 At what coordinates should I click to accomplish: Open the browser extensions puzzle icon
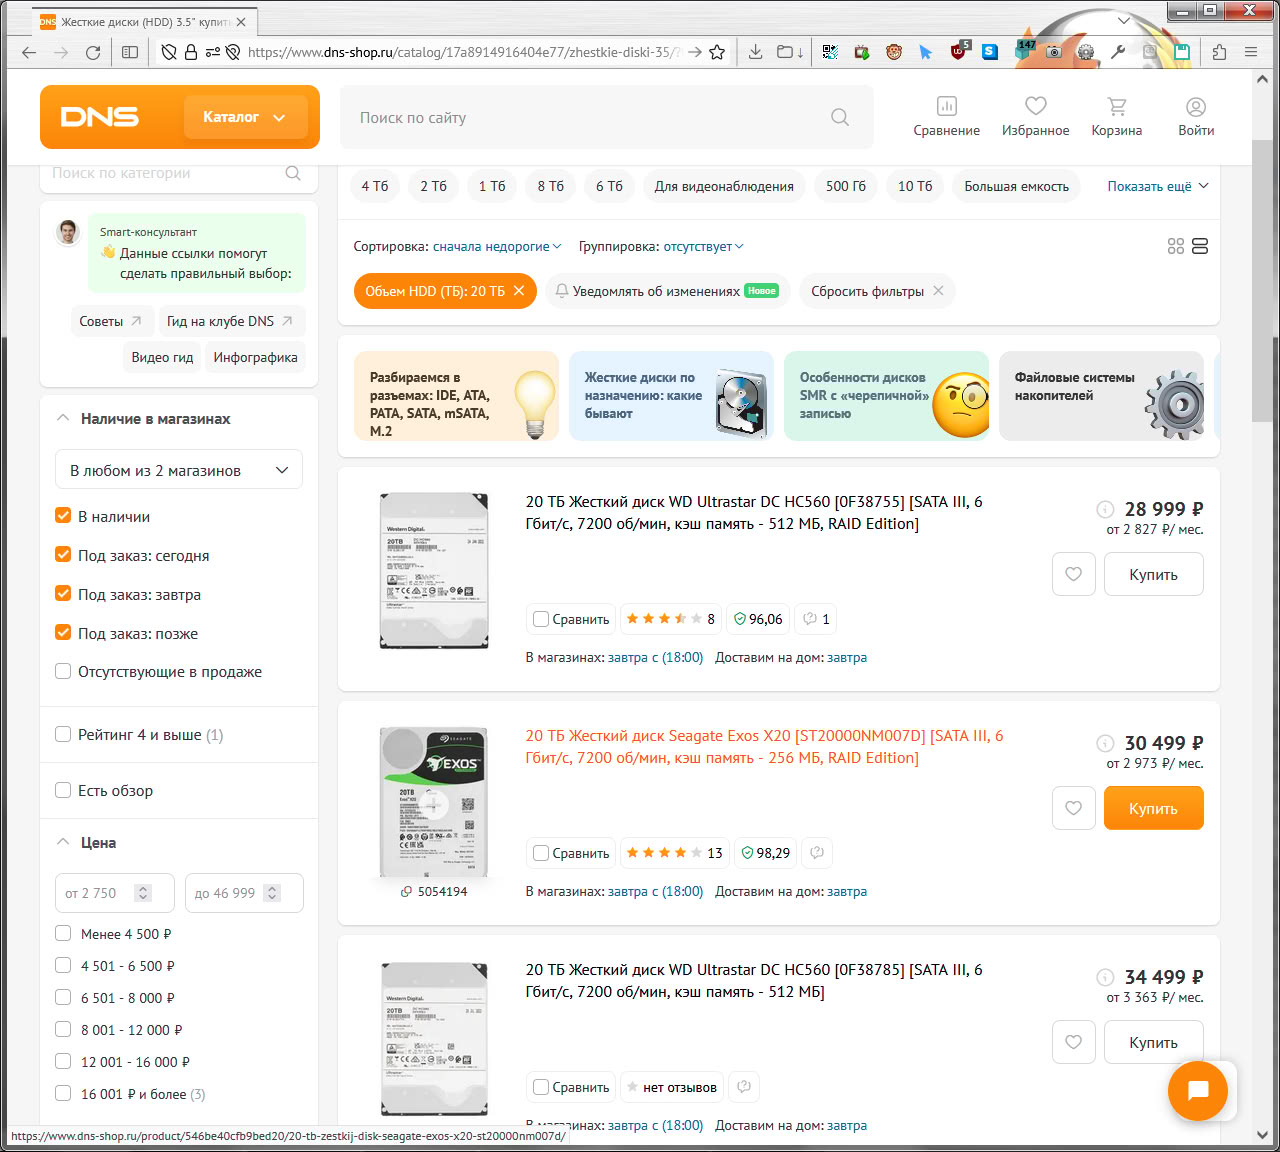coord(1219,52)
